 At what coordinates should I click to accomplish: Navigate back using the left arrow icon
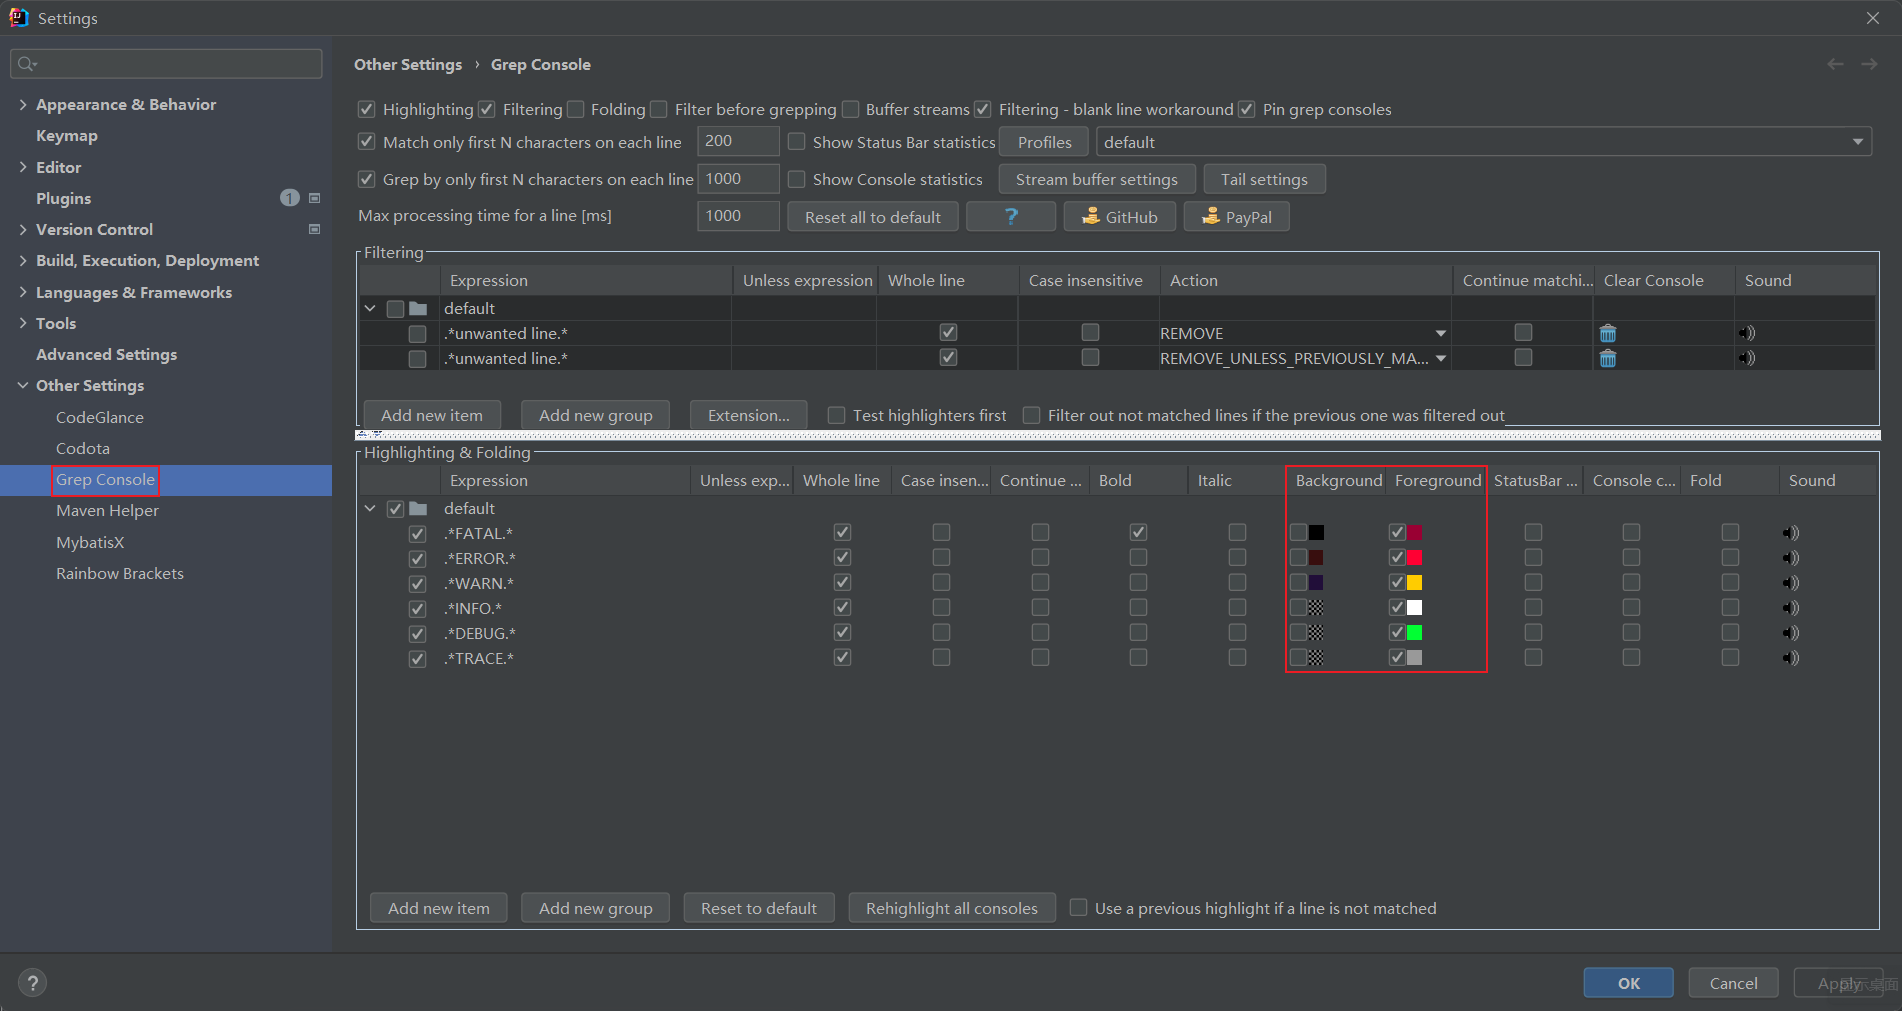[1835, 63]
